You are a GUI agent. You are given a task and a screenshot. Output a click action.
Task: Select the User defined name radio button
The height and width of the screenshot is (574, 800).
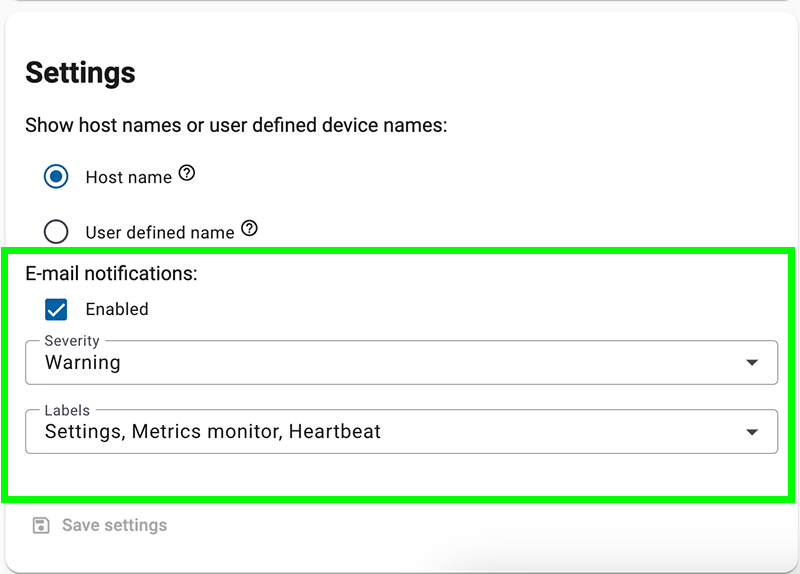click(x=56, y=232)
